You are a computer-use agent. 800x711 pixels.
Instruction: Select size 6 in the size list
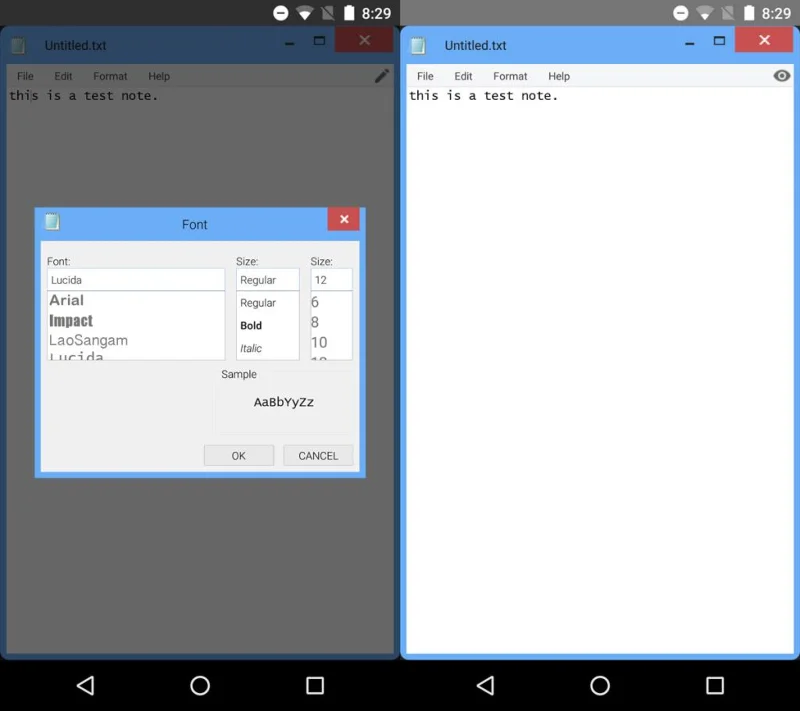click(315, 302)
